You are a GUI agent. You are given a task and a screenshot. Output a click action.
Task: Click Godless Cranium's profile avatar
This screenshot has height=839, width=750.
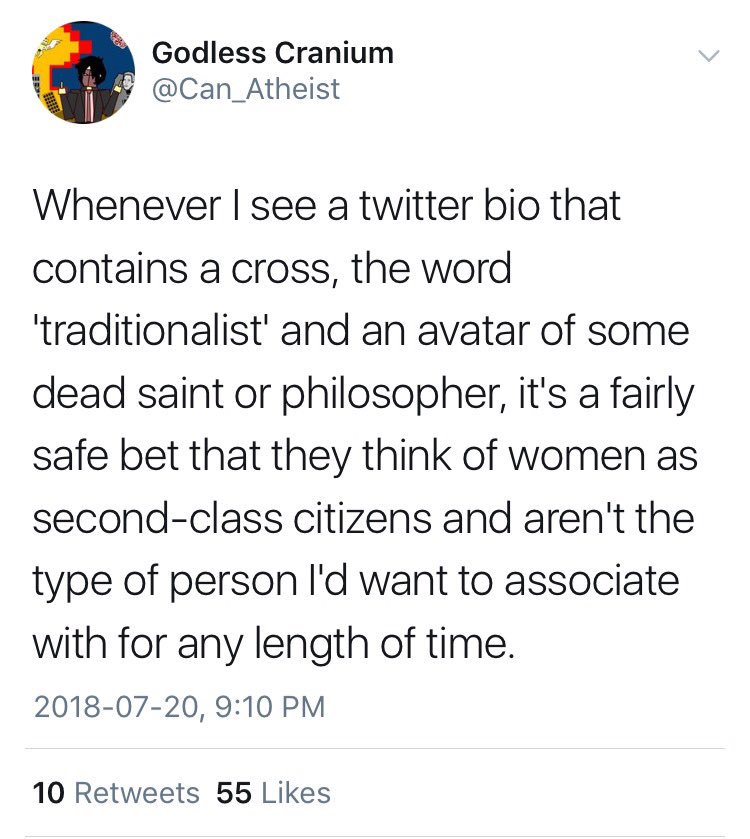(83, 72)
